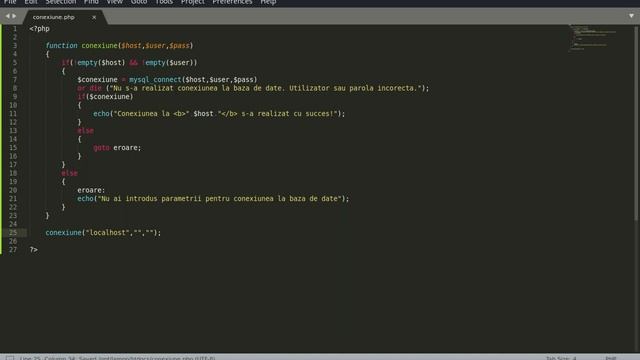Open the Find menu
This screenshot has width=640, height=360.
coord(91,2)
